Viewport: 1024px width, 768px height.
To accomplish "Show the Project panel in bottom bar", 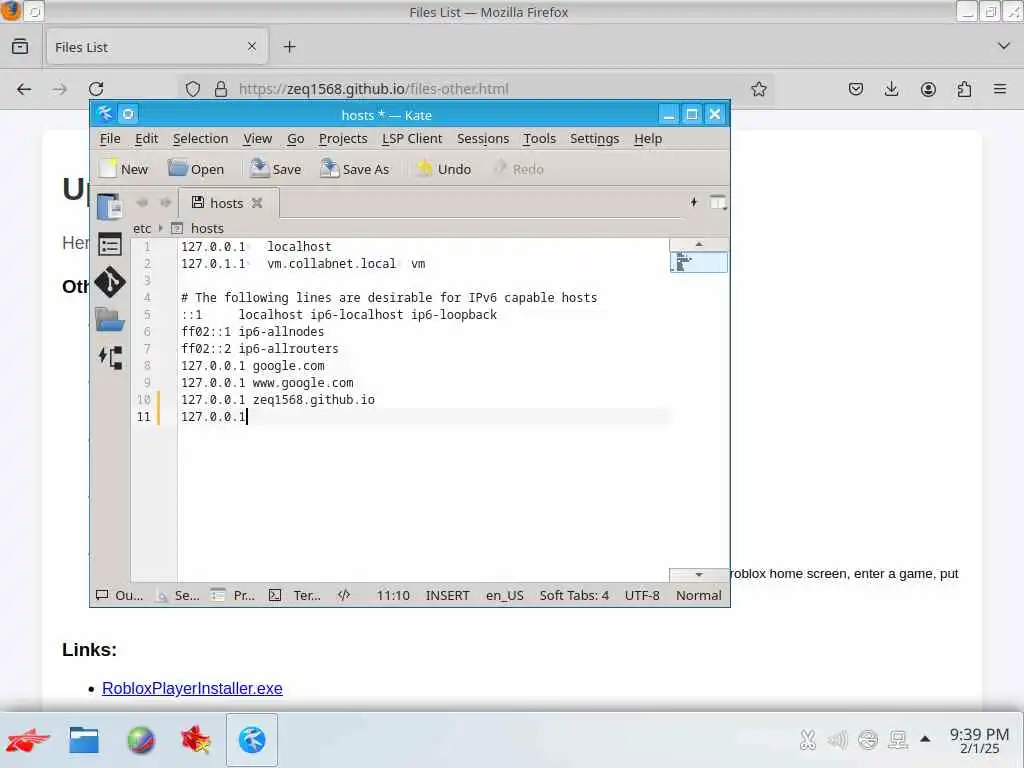I will pyautogui.click(x=232, y=596).
